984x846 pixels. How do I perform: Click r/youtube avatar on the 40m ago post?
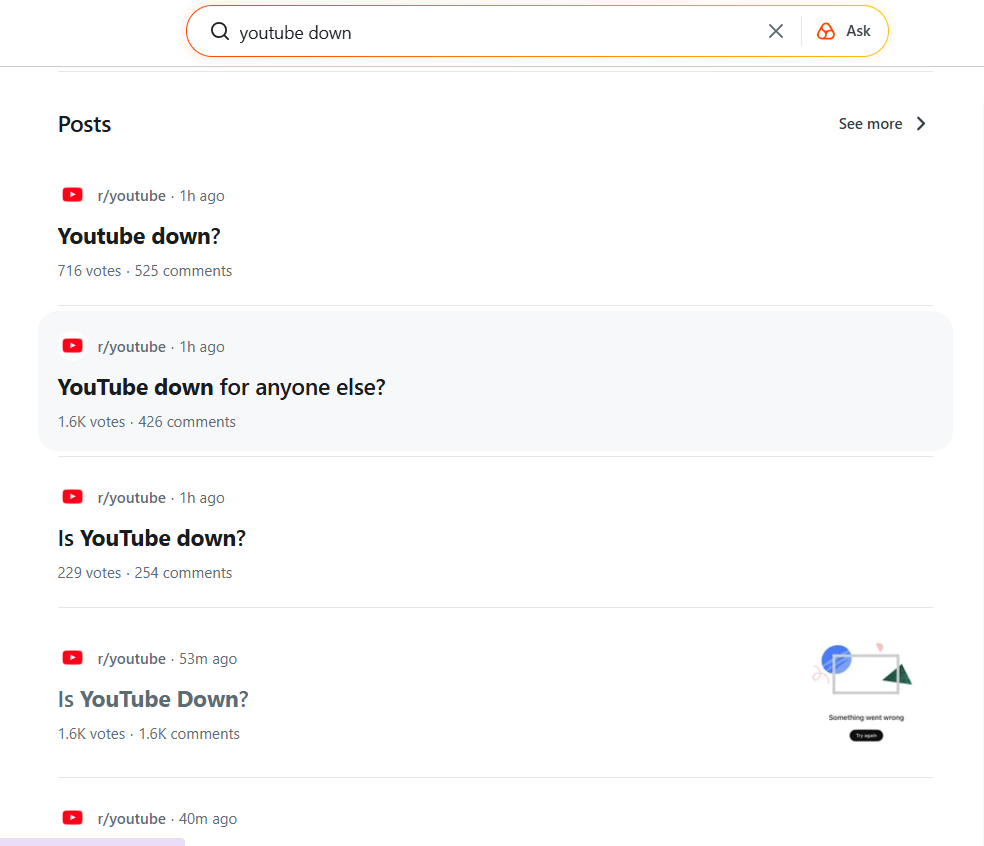[72, 818]
